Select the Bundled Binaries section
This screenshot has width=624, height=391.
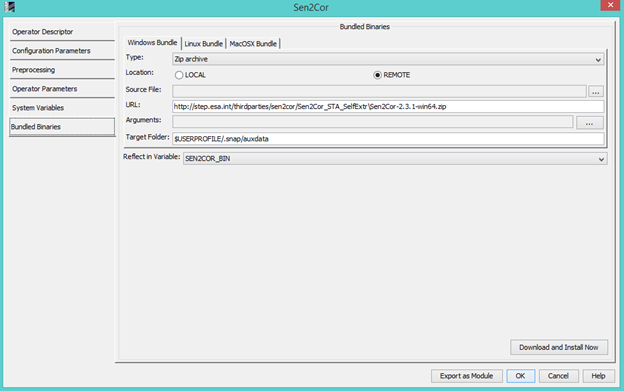point(62,127)
